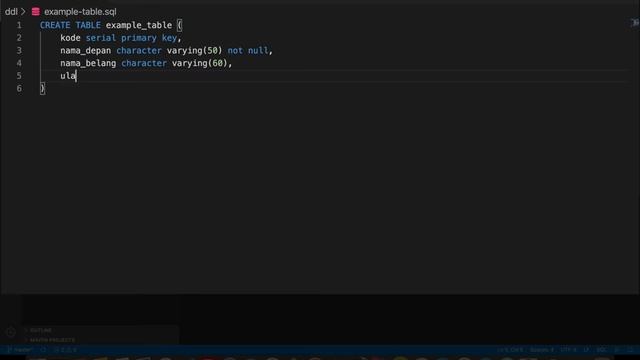Click the red database file icon in breadcrumb
Screen dimensions: 640x360
36,12
